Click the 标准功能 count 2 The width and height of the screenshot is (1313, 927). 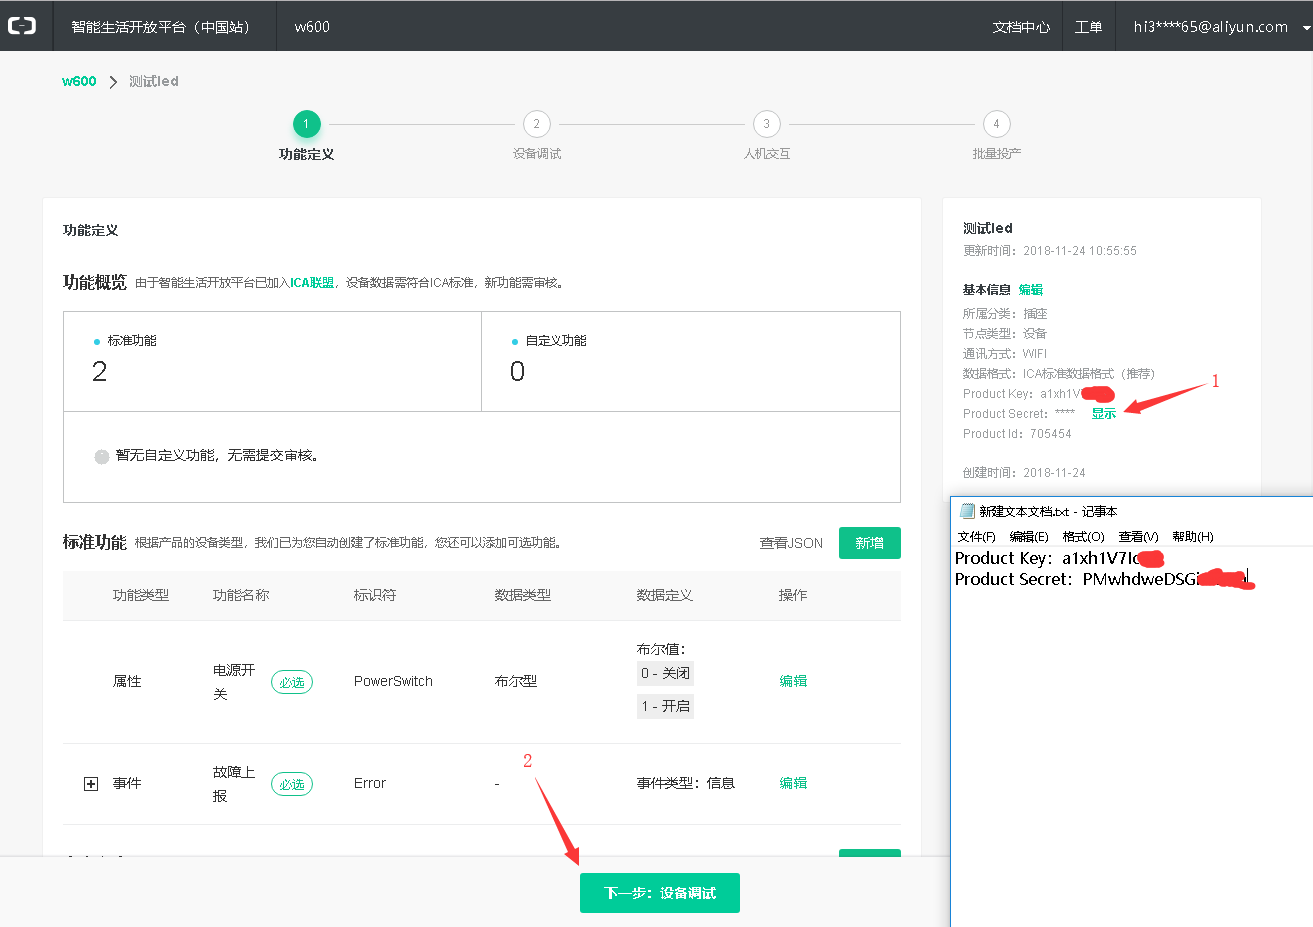click(x=99, y=372)
